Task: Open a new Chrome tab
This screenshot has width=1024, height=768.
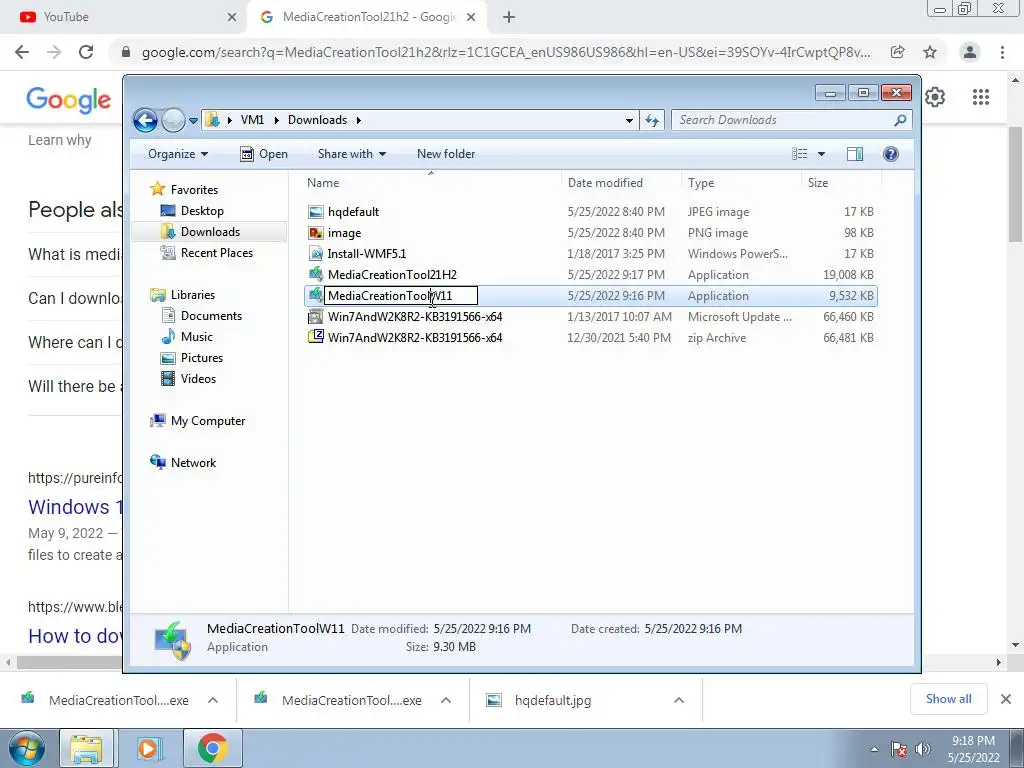Action: [509, 17]
